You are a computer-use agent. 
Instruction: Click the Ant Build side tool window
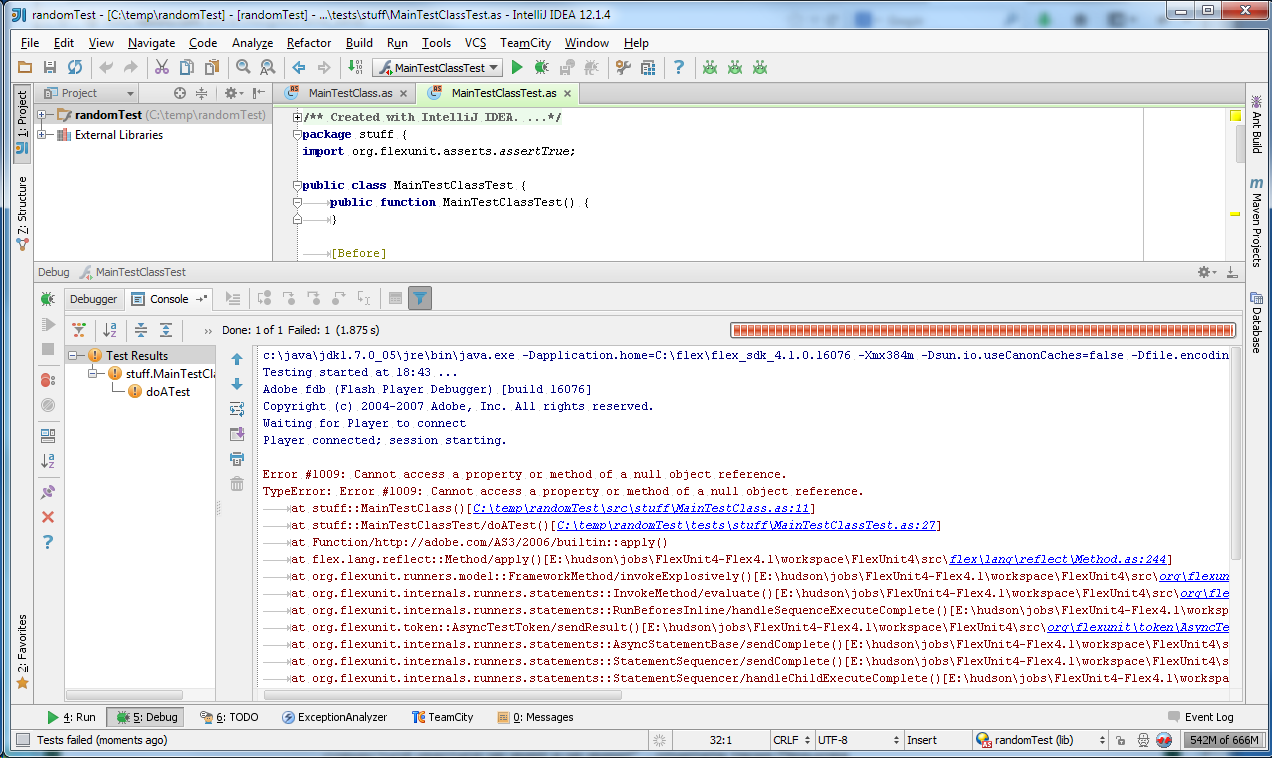(x=1256, y=124)
